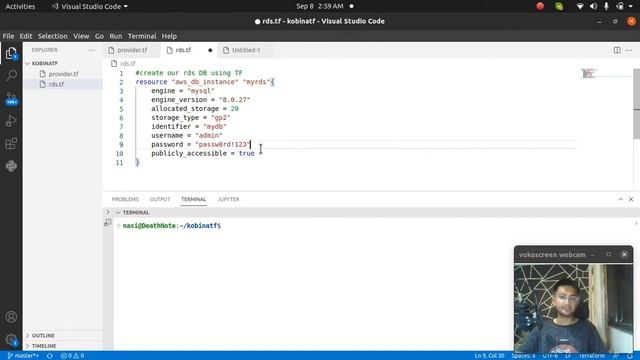
Task: Open the Search view in activity bar
Action: tap(11, 76)
